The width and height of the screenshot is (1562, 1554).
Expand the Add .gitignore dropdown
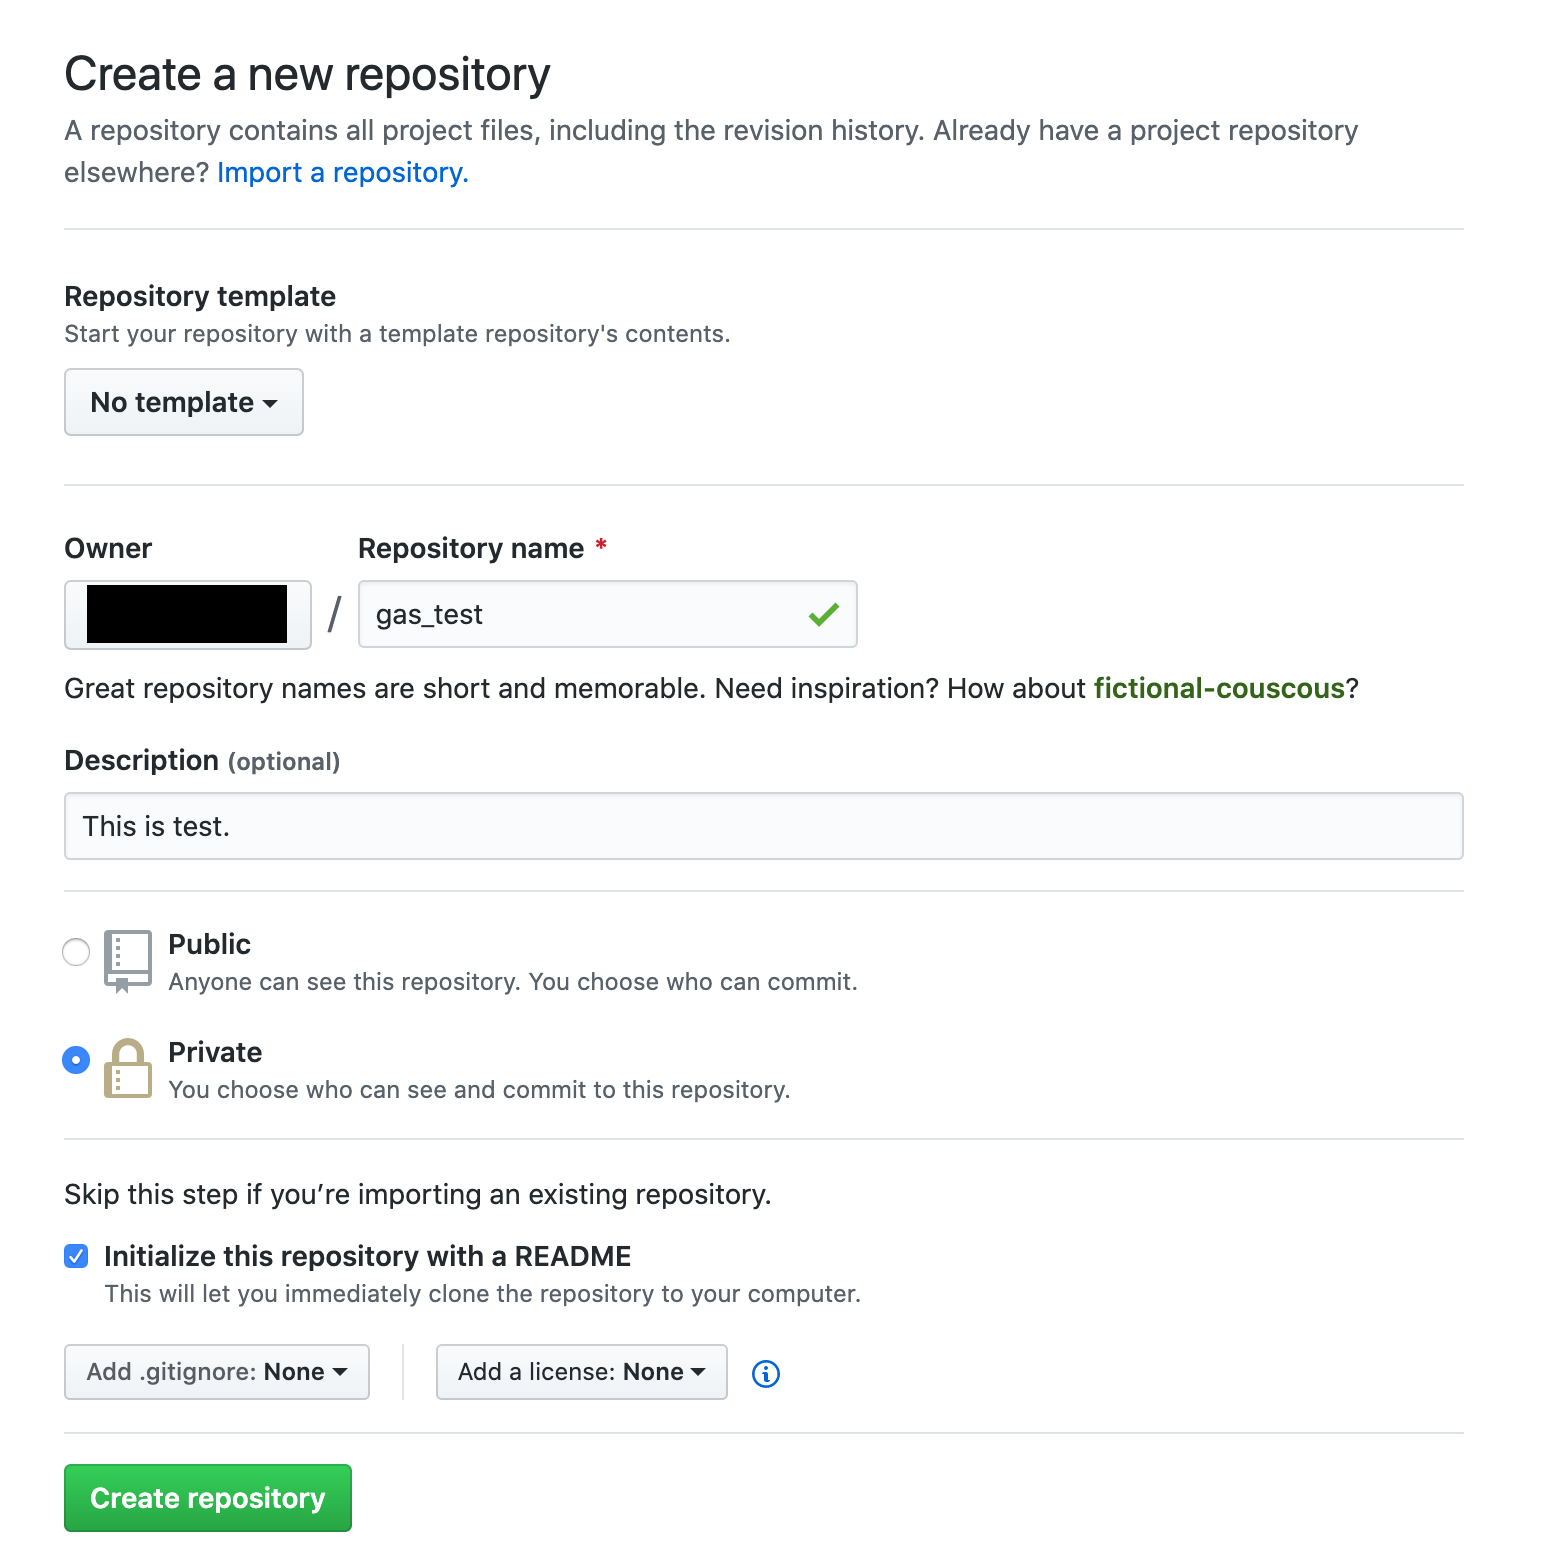[217, 1372]
